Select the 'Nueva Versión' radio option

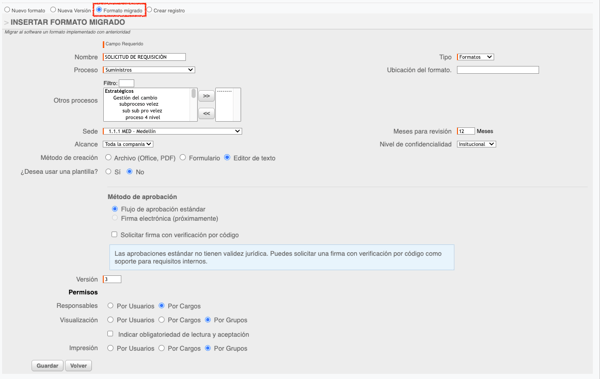point(53,10)
